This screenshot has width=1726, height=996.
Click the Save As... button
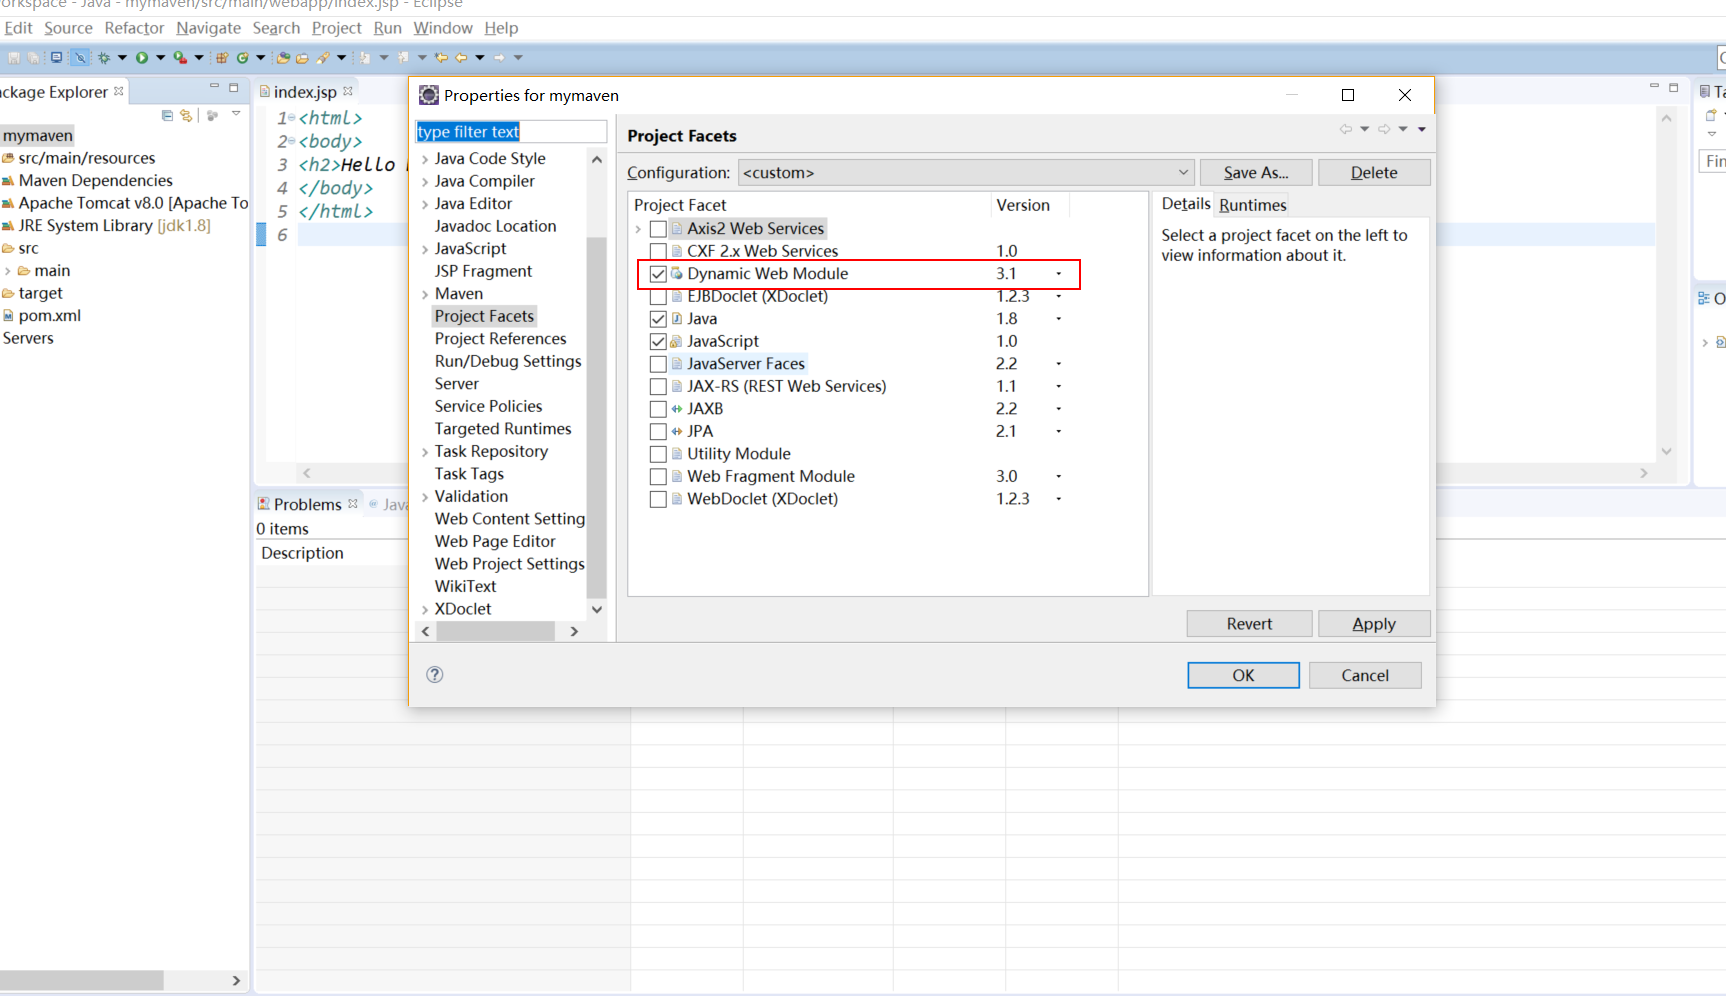pos(1256,172)
